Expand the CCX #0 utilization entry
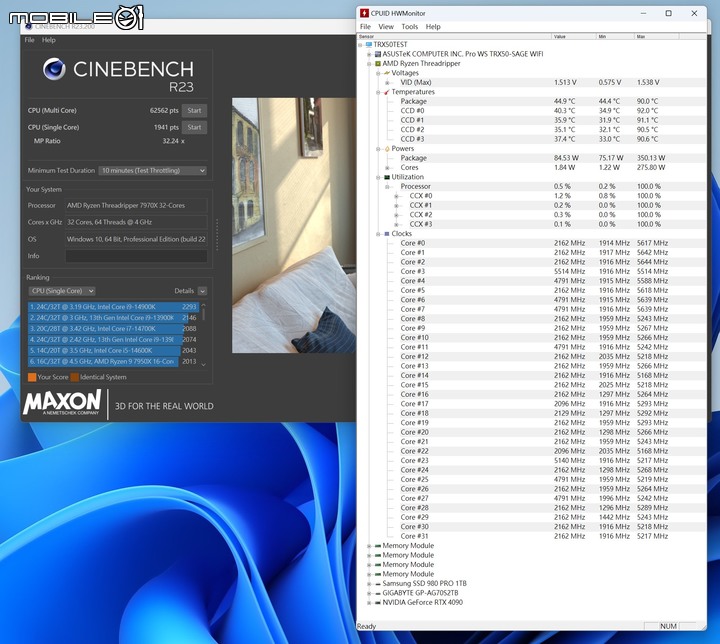Screen dimensions: 720x644 point(396,196)
